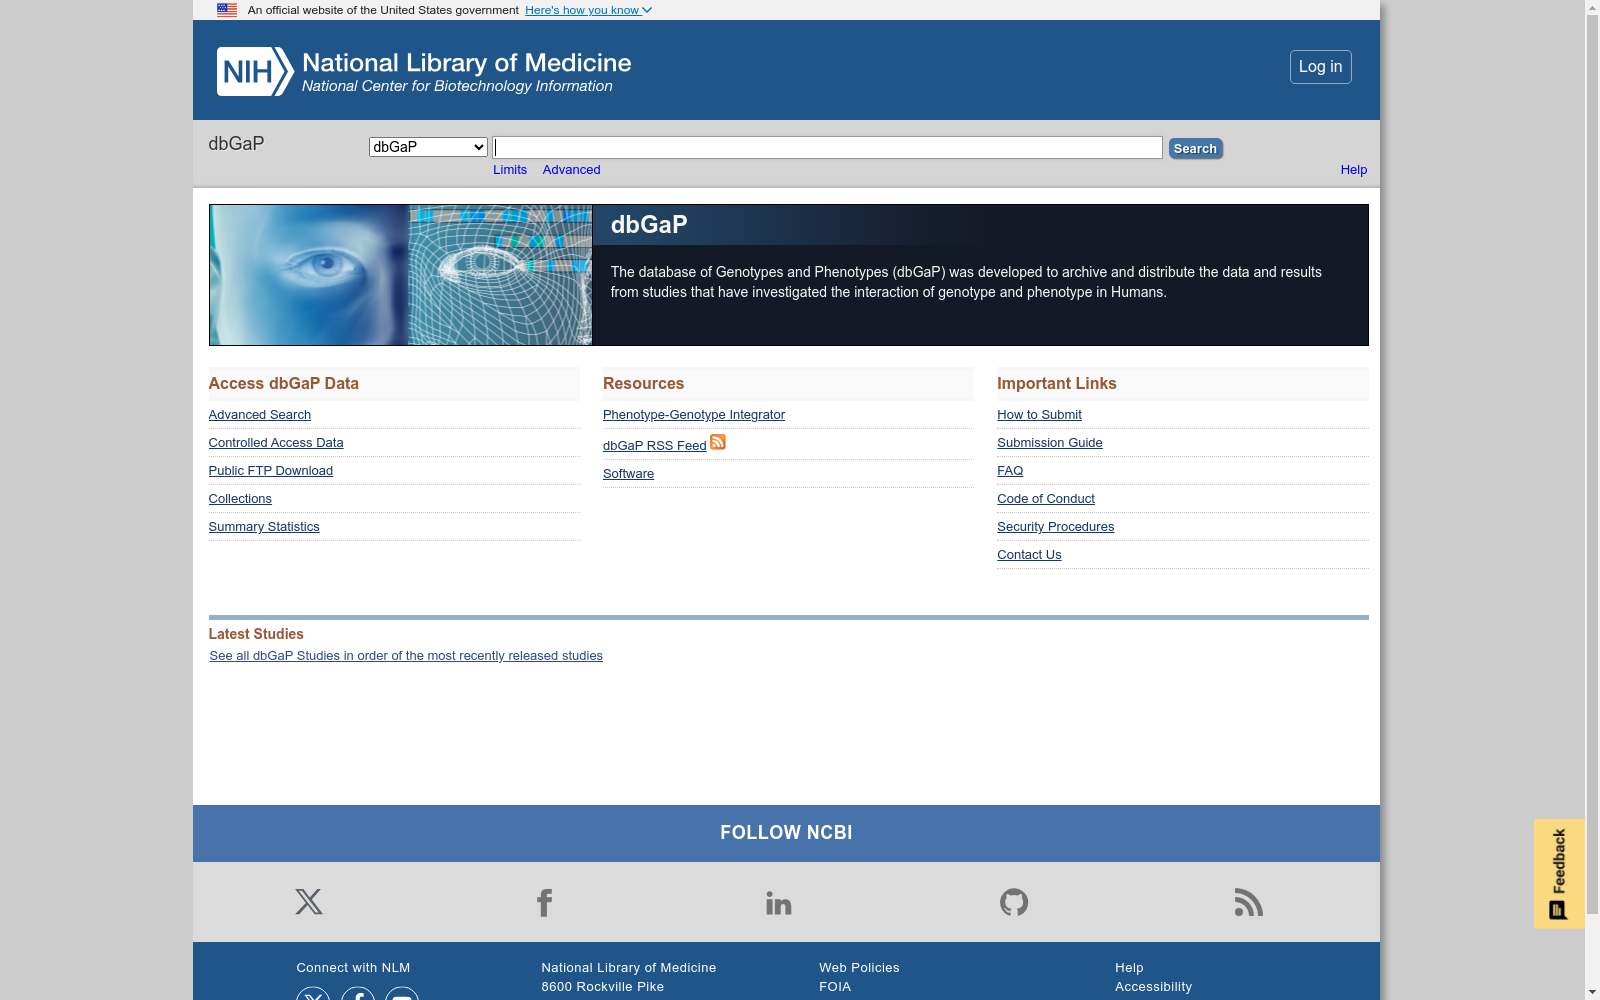1600x1000 pixels.
Task: Open the Code of Conduct link
Action: [x=1046, y=499]
